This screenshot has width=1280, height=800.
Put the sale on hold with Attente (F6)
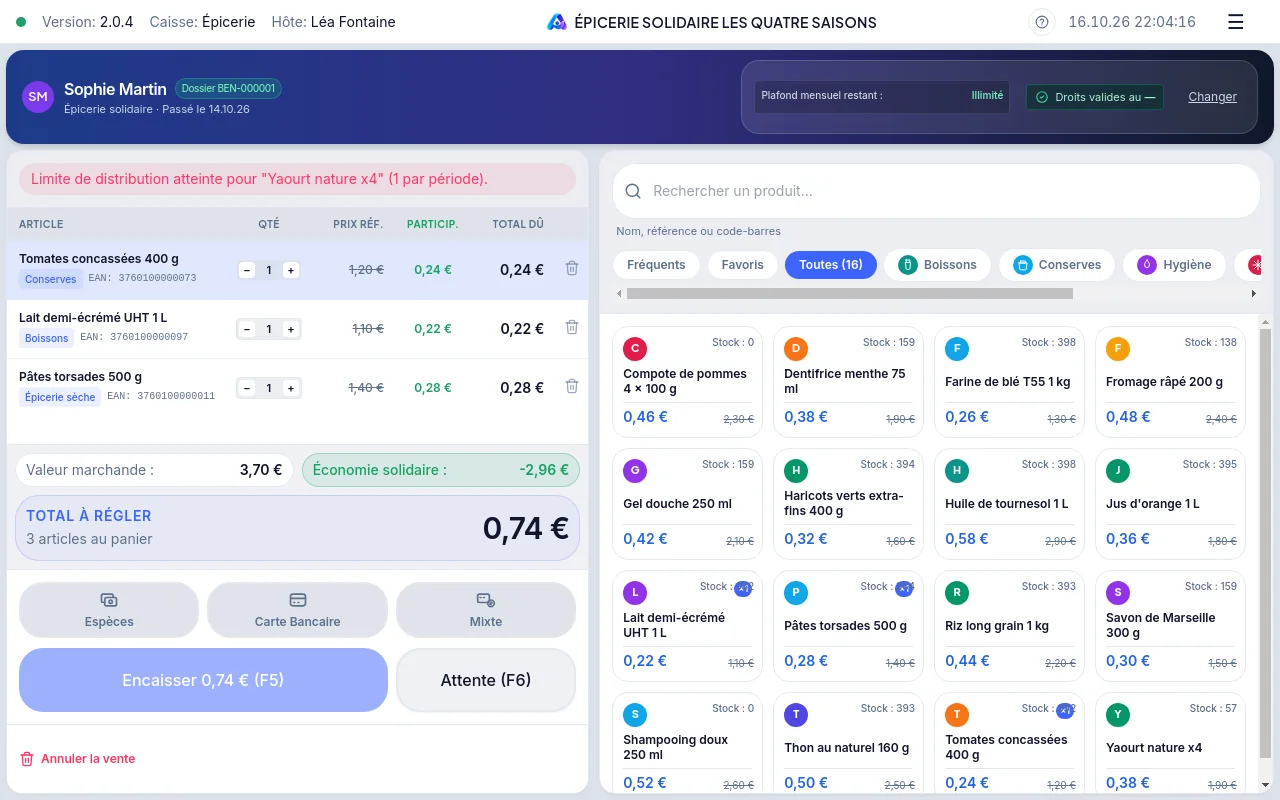tap(486, 680)
